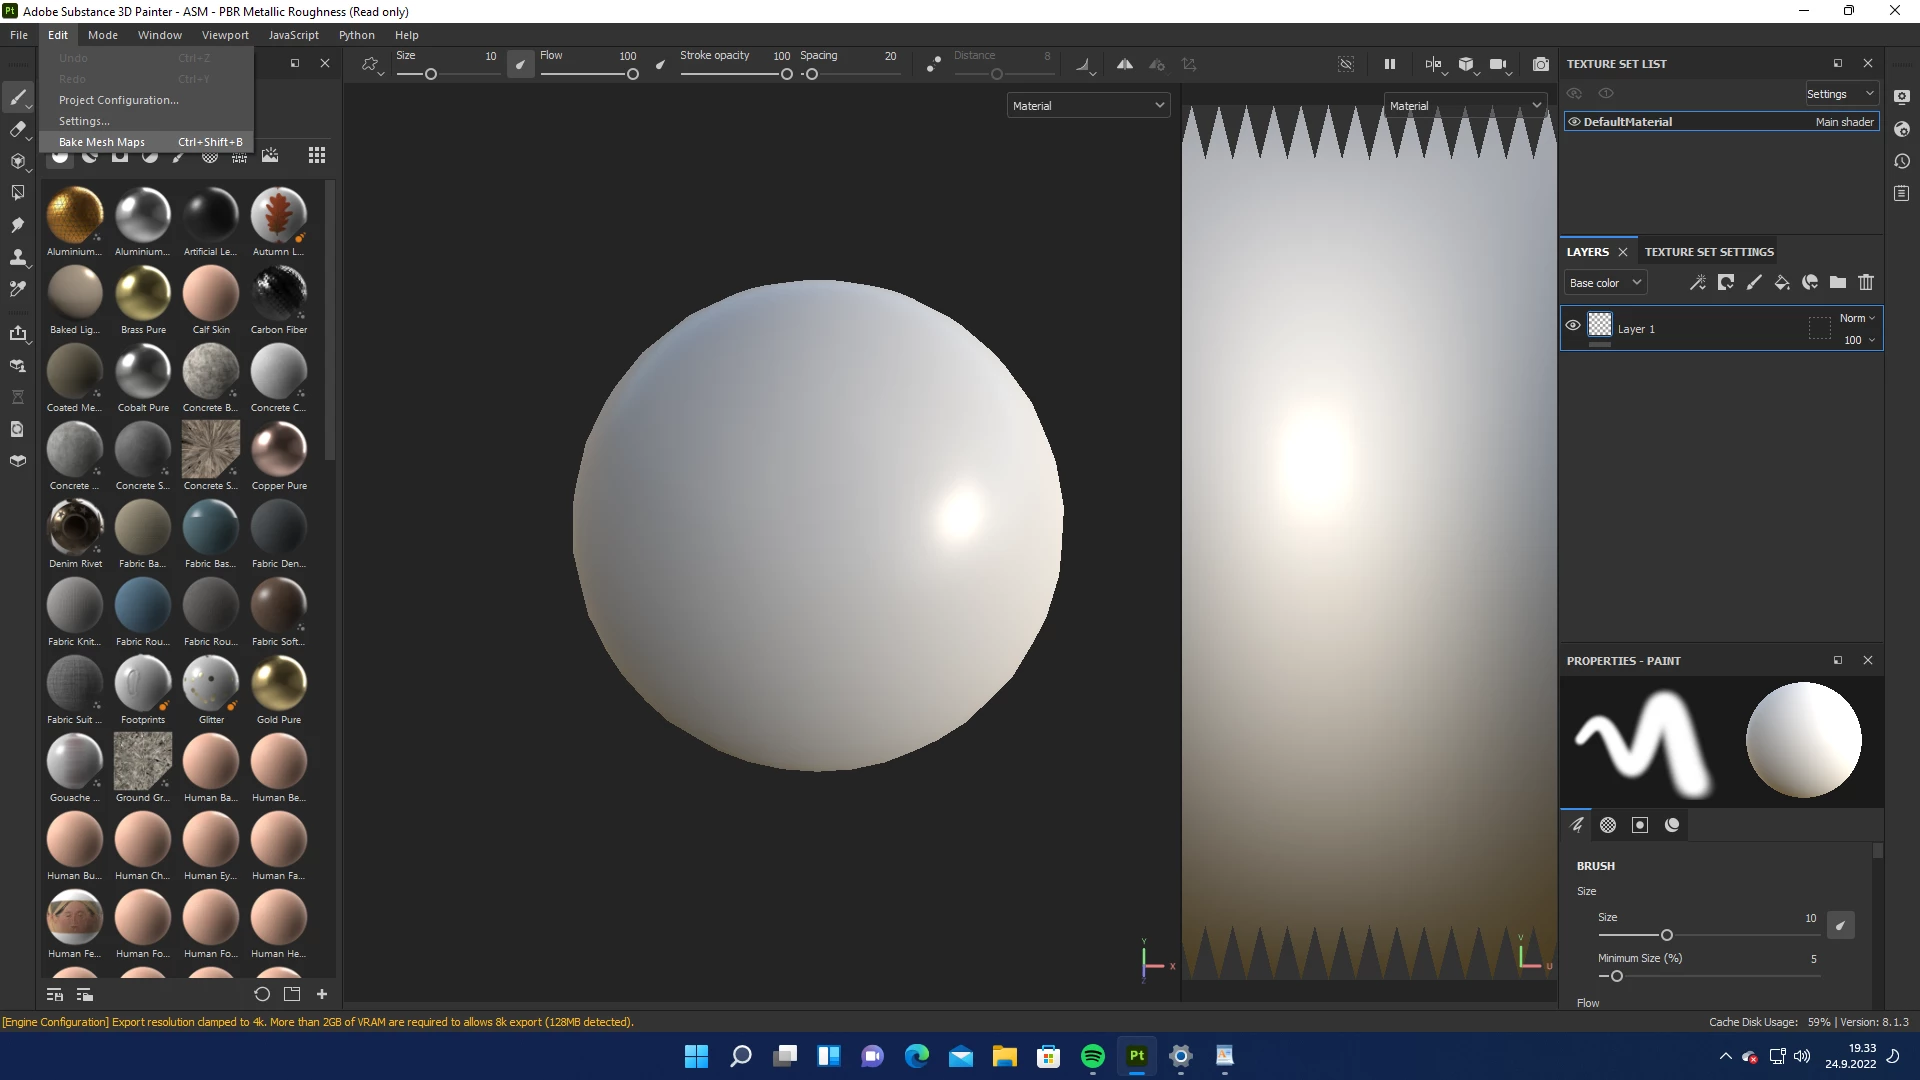Image resolution: width=1920 pixels, height=1080 pixels.
Task: Click the symmetry icon in top toolbar
Action: (x=1124, y=64)
